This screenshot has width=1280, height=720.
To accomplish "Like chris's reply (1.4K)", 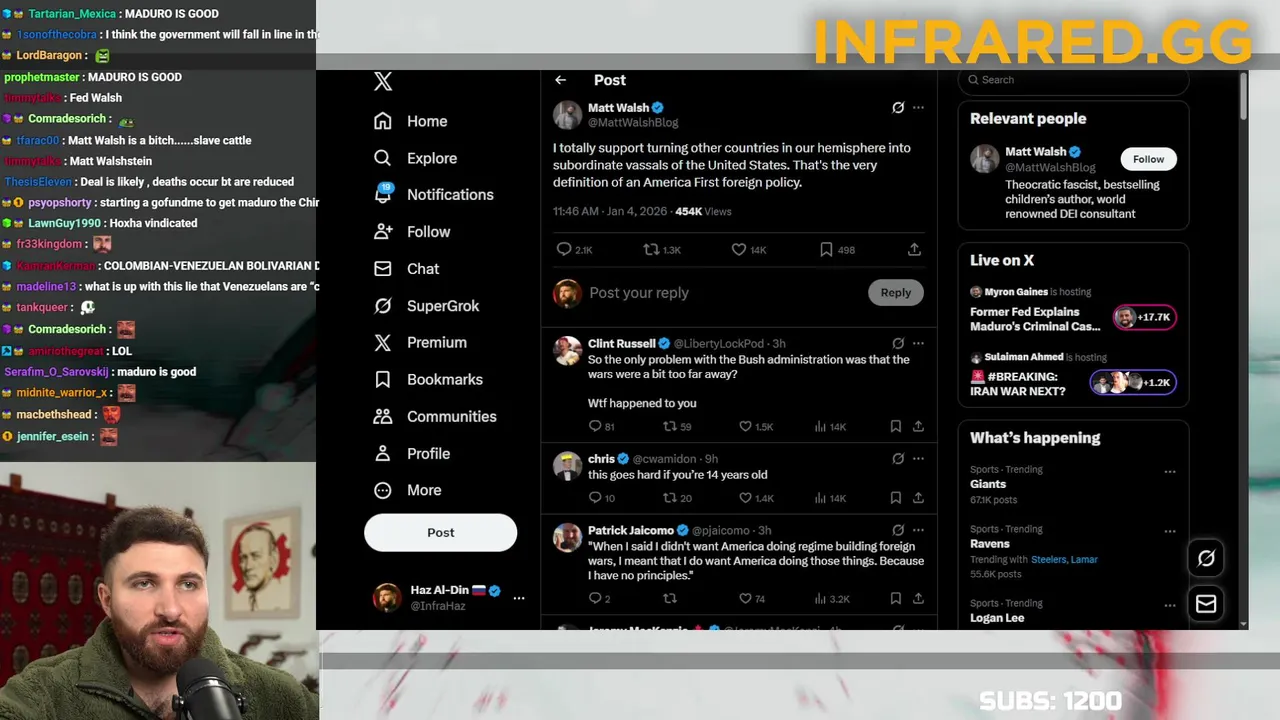I will point(745,497).
